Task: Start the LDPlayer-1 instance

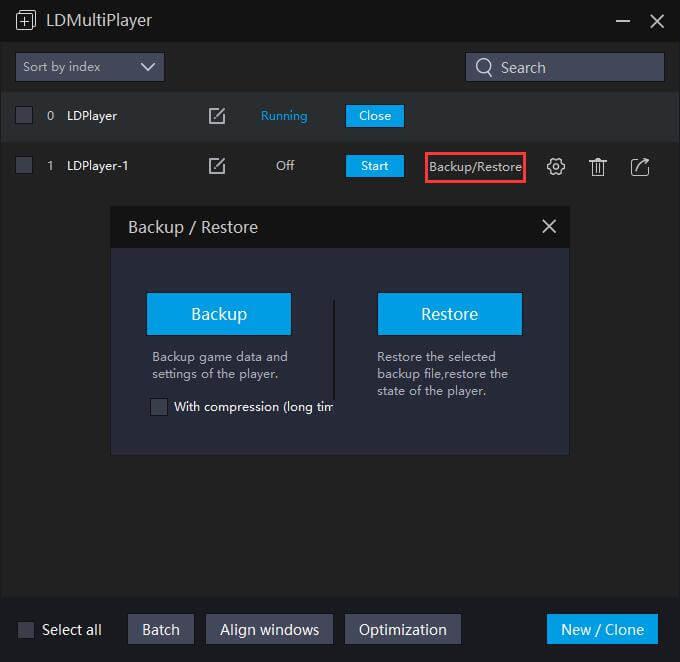Action: coord(375,166)
